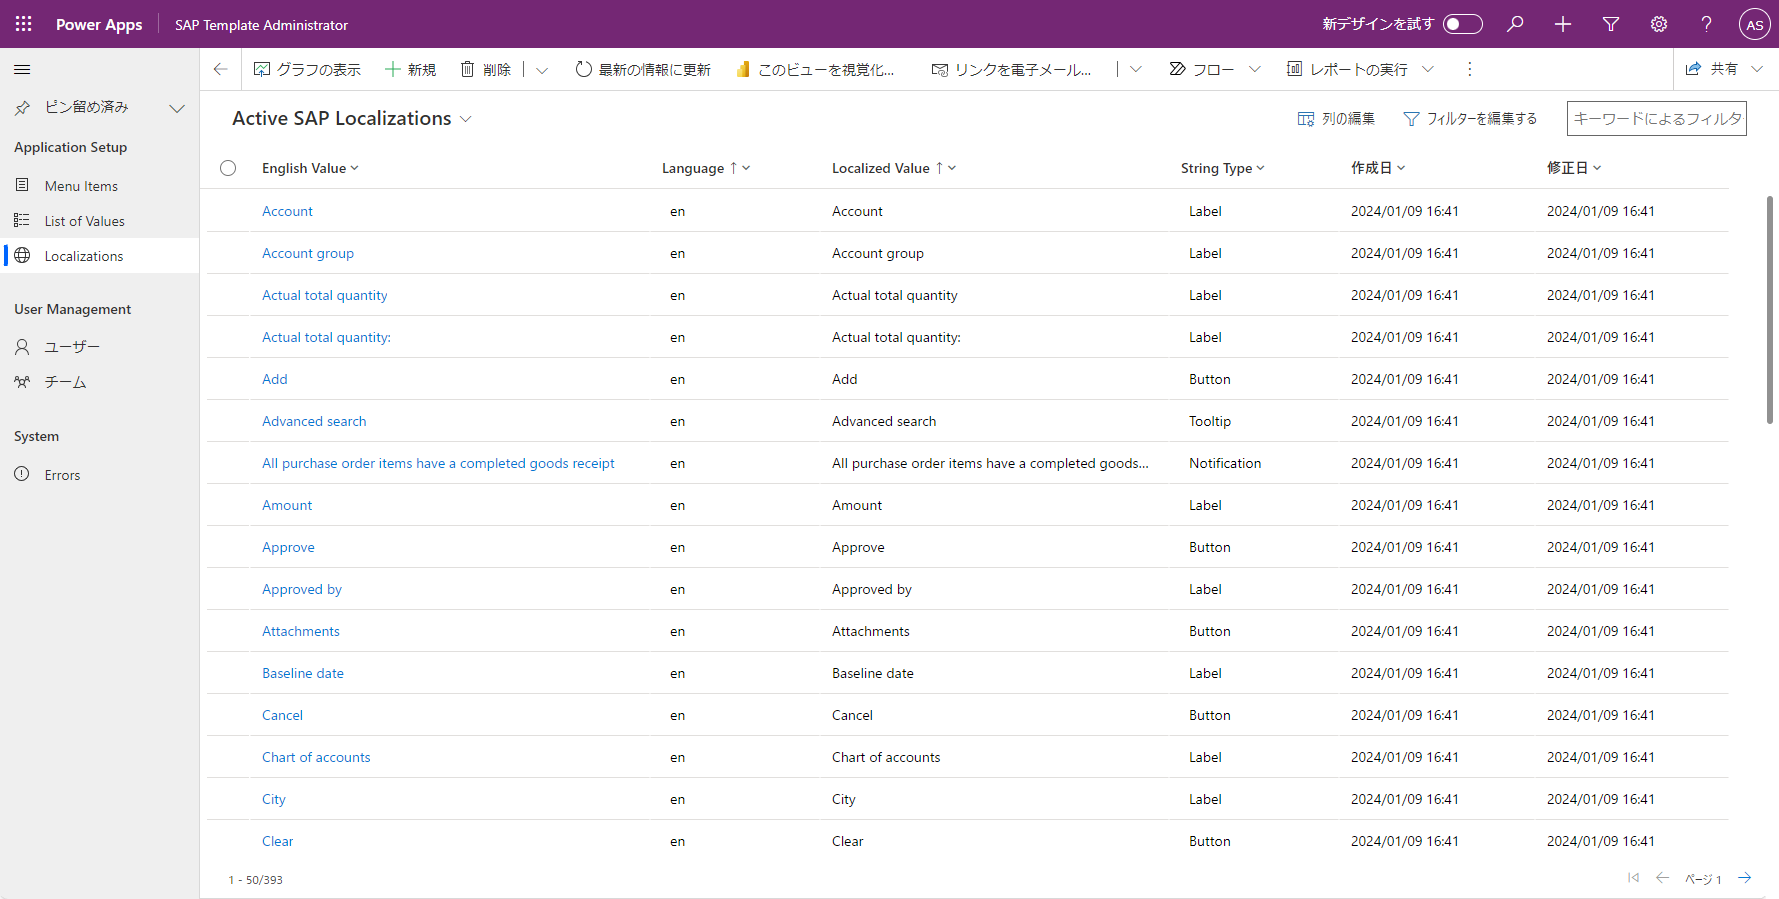Viewport: 1779px width, 899px height.
Task: Open Errors in the sidebar
Action: click(x=100, y=475)
